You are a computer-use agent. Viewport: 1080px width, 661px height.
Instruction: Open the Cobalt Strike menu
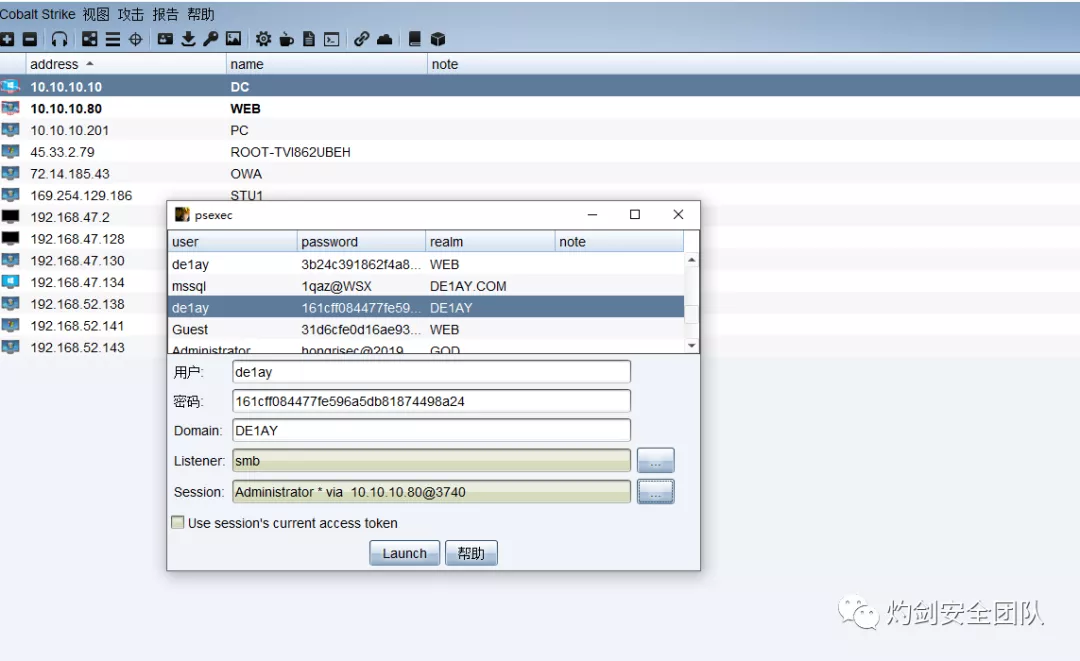click(38, 14)
